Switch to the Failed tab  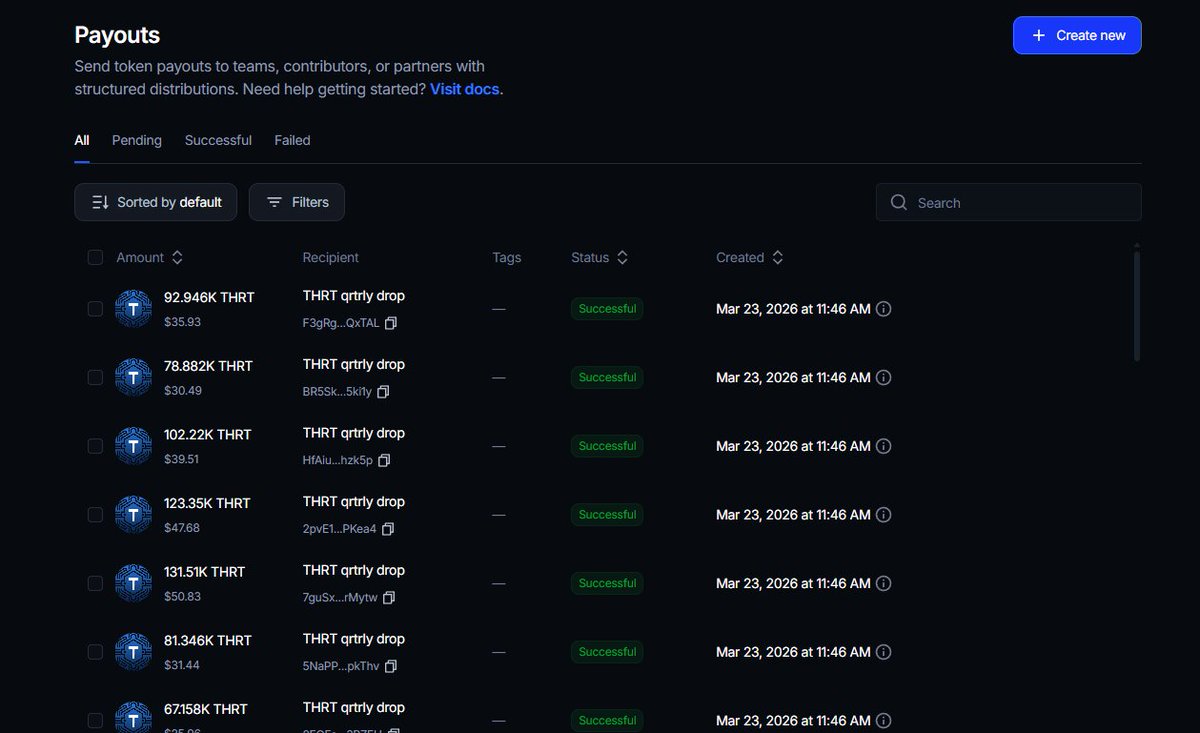pos(293,140)
